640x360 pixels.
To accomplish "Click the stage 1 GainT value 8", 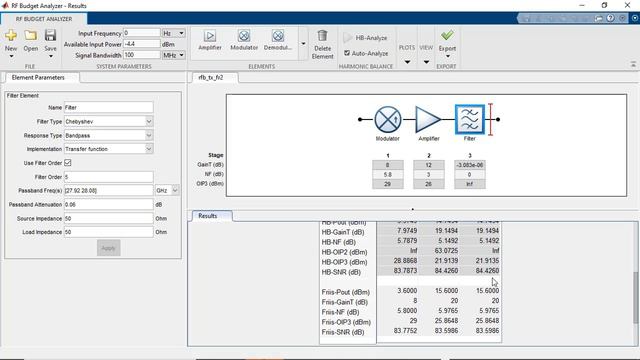I will pos(388,165).
